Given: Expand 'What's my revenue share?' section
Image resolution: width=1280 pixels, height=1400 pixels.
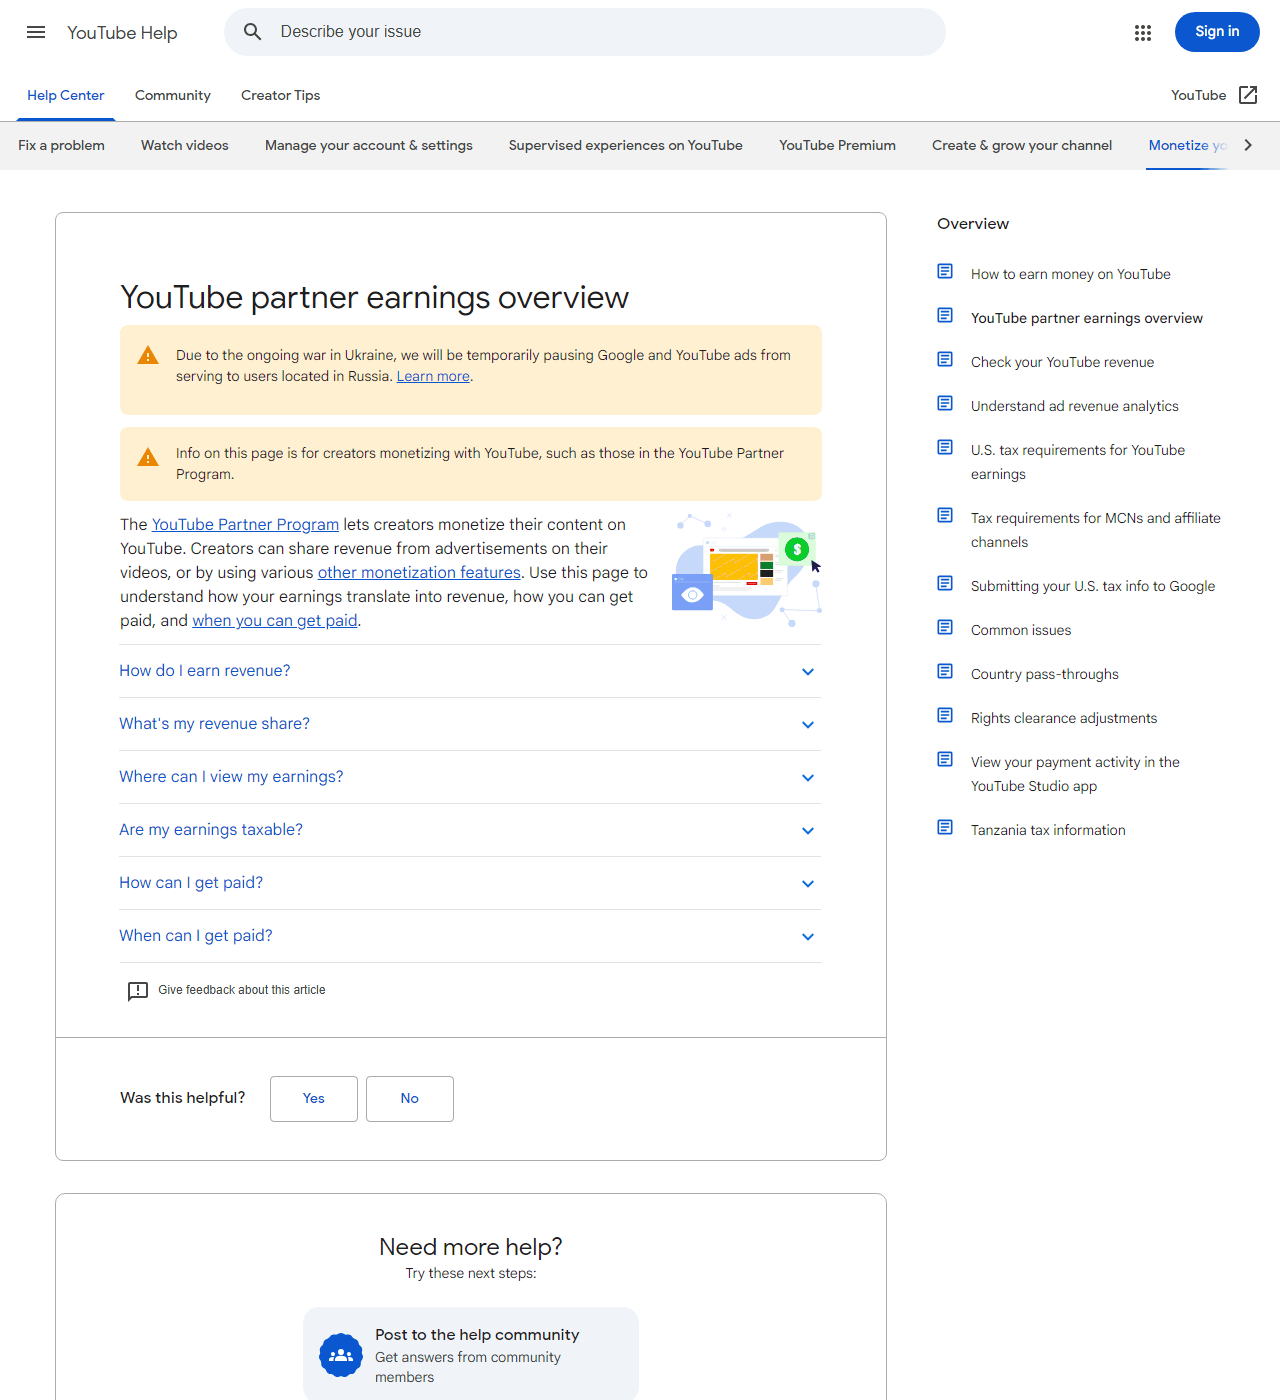Looking at the screenshot, I should click(x=470, y=724).
